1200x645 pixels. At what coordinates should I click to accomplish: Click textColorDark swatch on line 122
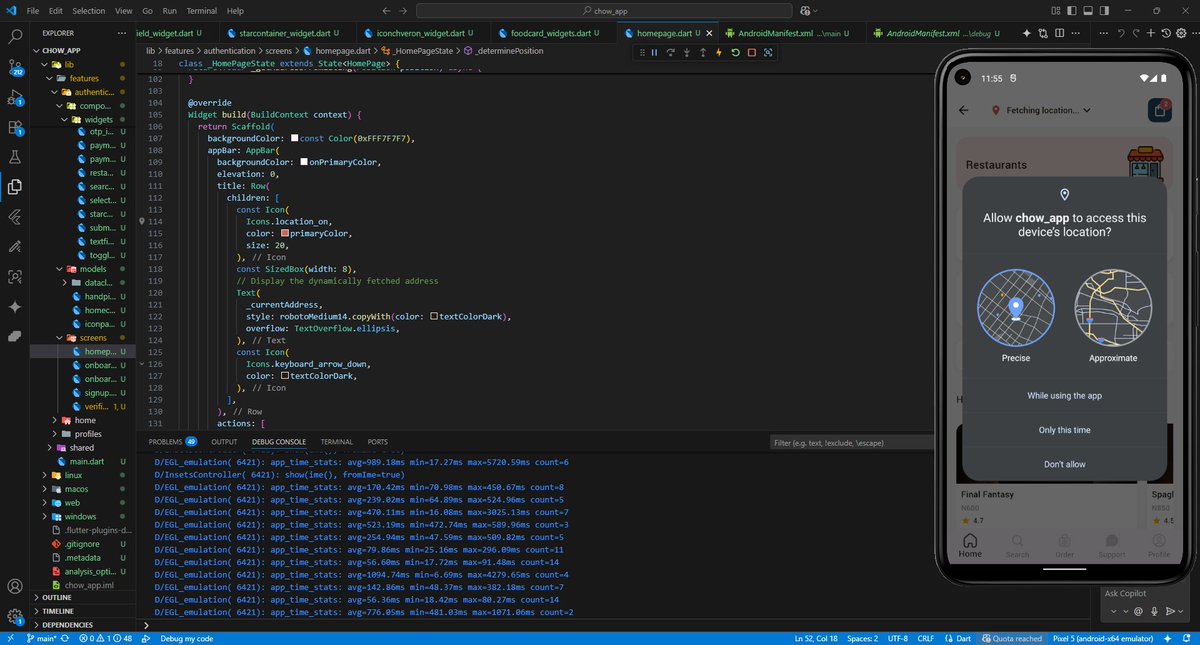pyautogui.click(x=435, y=317)
